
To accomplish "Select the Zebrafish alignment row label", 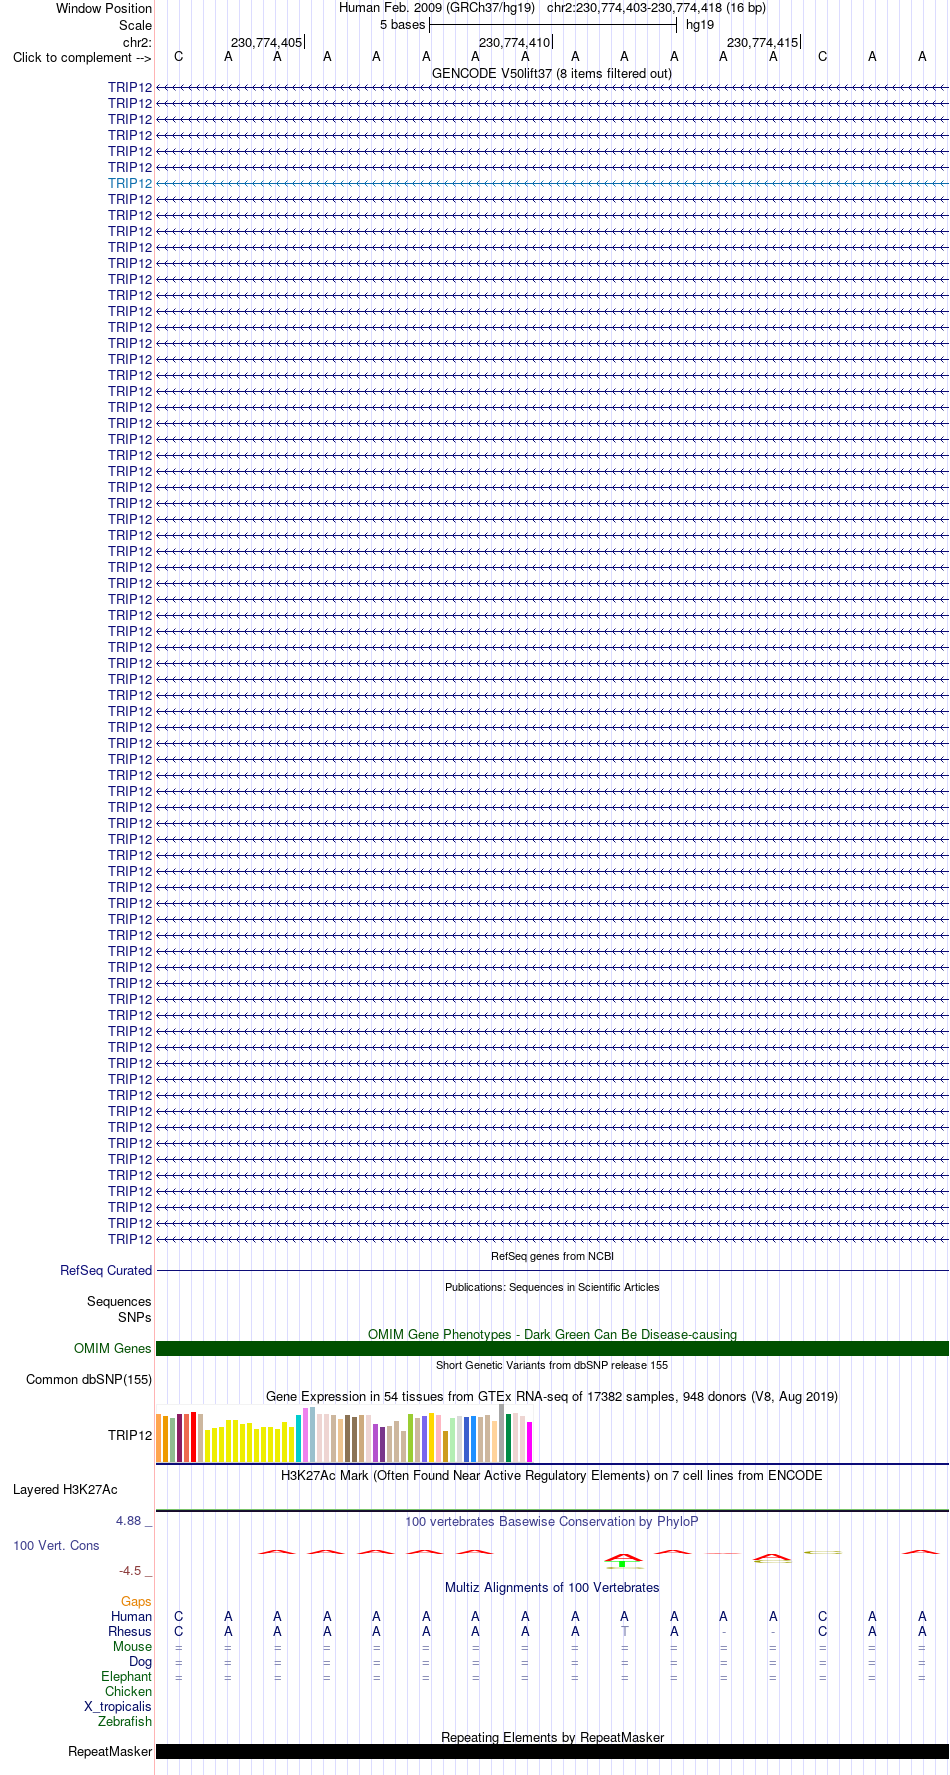I will [x=125, y=1721].
